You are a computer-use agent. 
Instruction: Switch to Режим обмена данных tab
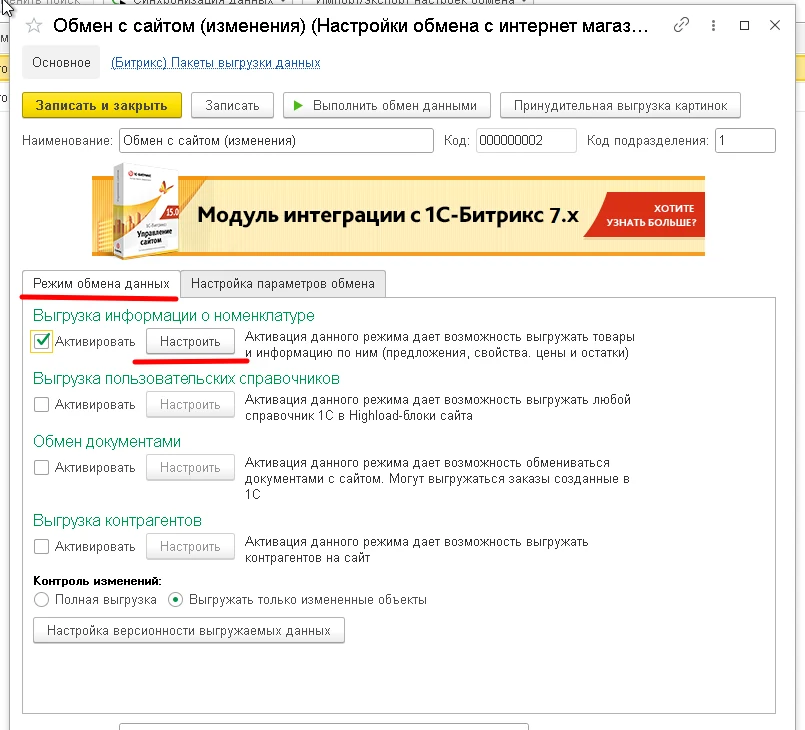click(x=101, y=284)
